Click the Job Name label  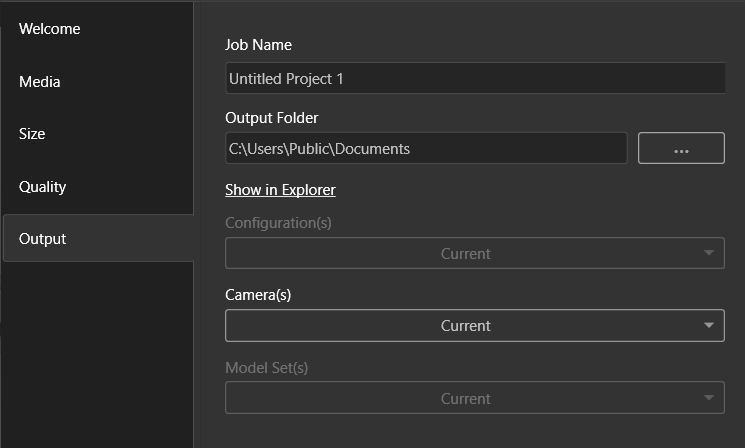(258, 45)
